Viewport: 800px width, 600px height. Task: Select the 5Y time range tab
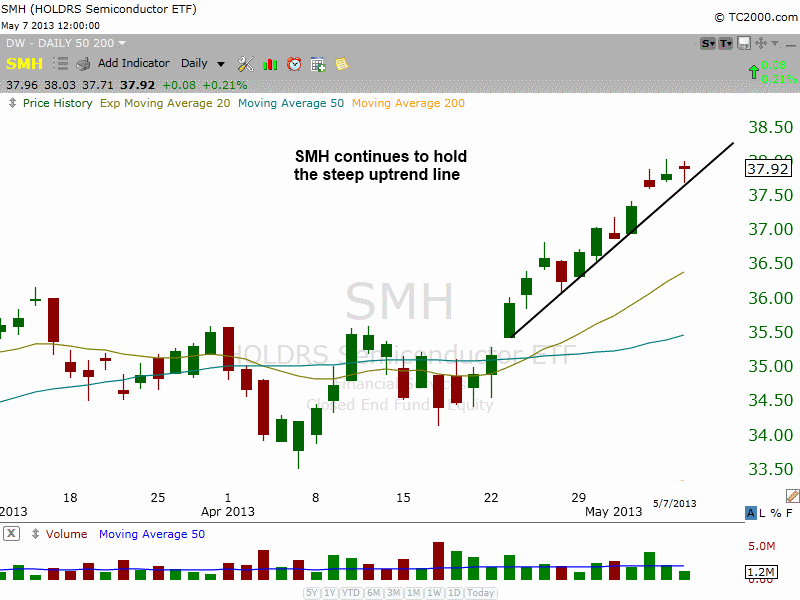click(x=312, y=593)
